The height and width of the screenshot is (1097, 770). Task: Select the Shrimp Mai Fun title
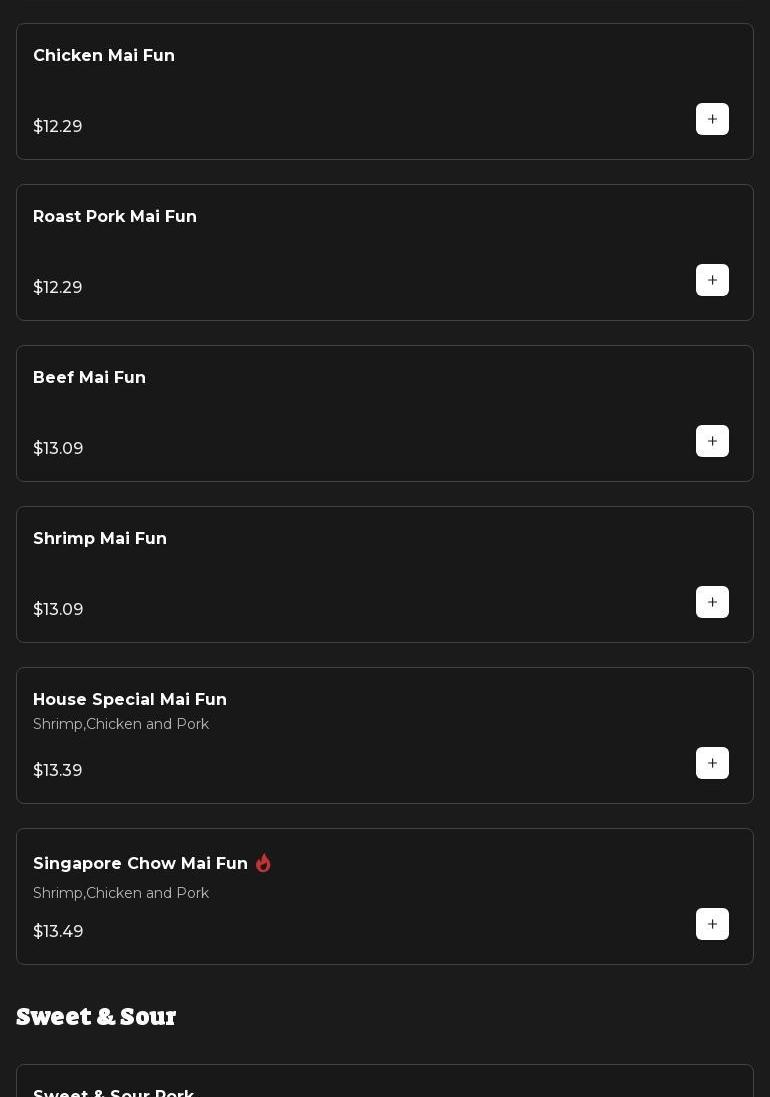click(x=100, y=539)
